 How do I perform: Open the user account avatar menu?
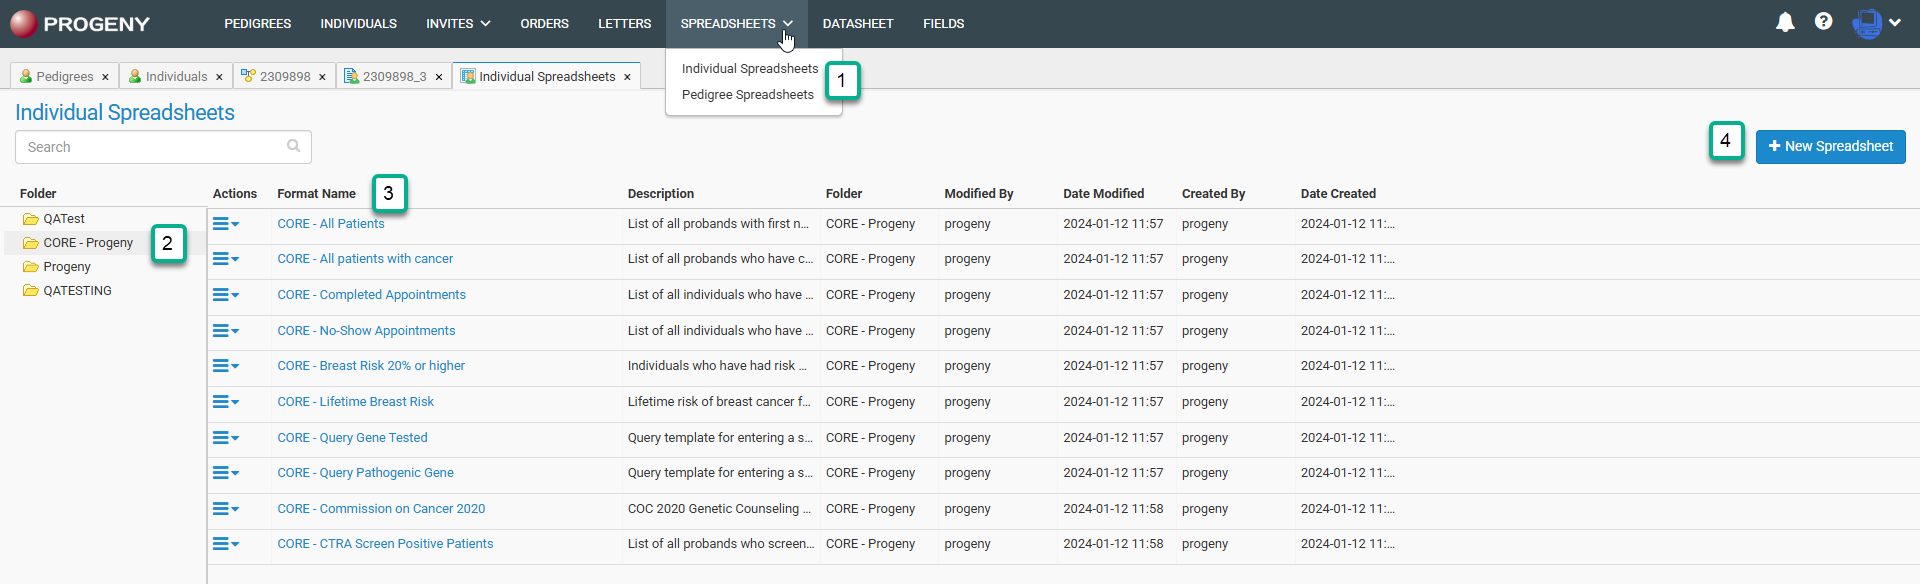tap(1876, 23)
